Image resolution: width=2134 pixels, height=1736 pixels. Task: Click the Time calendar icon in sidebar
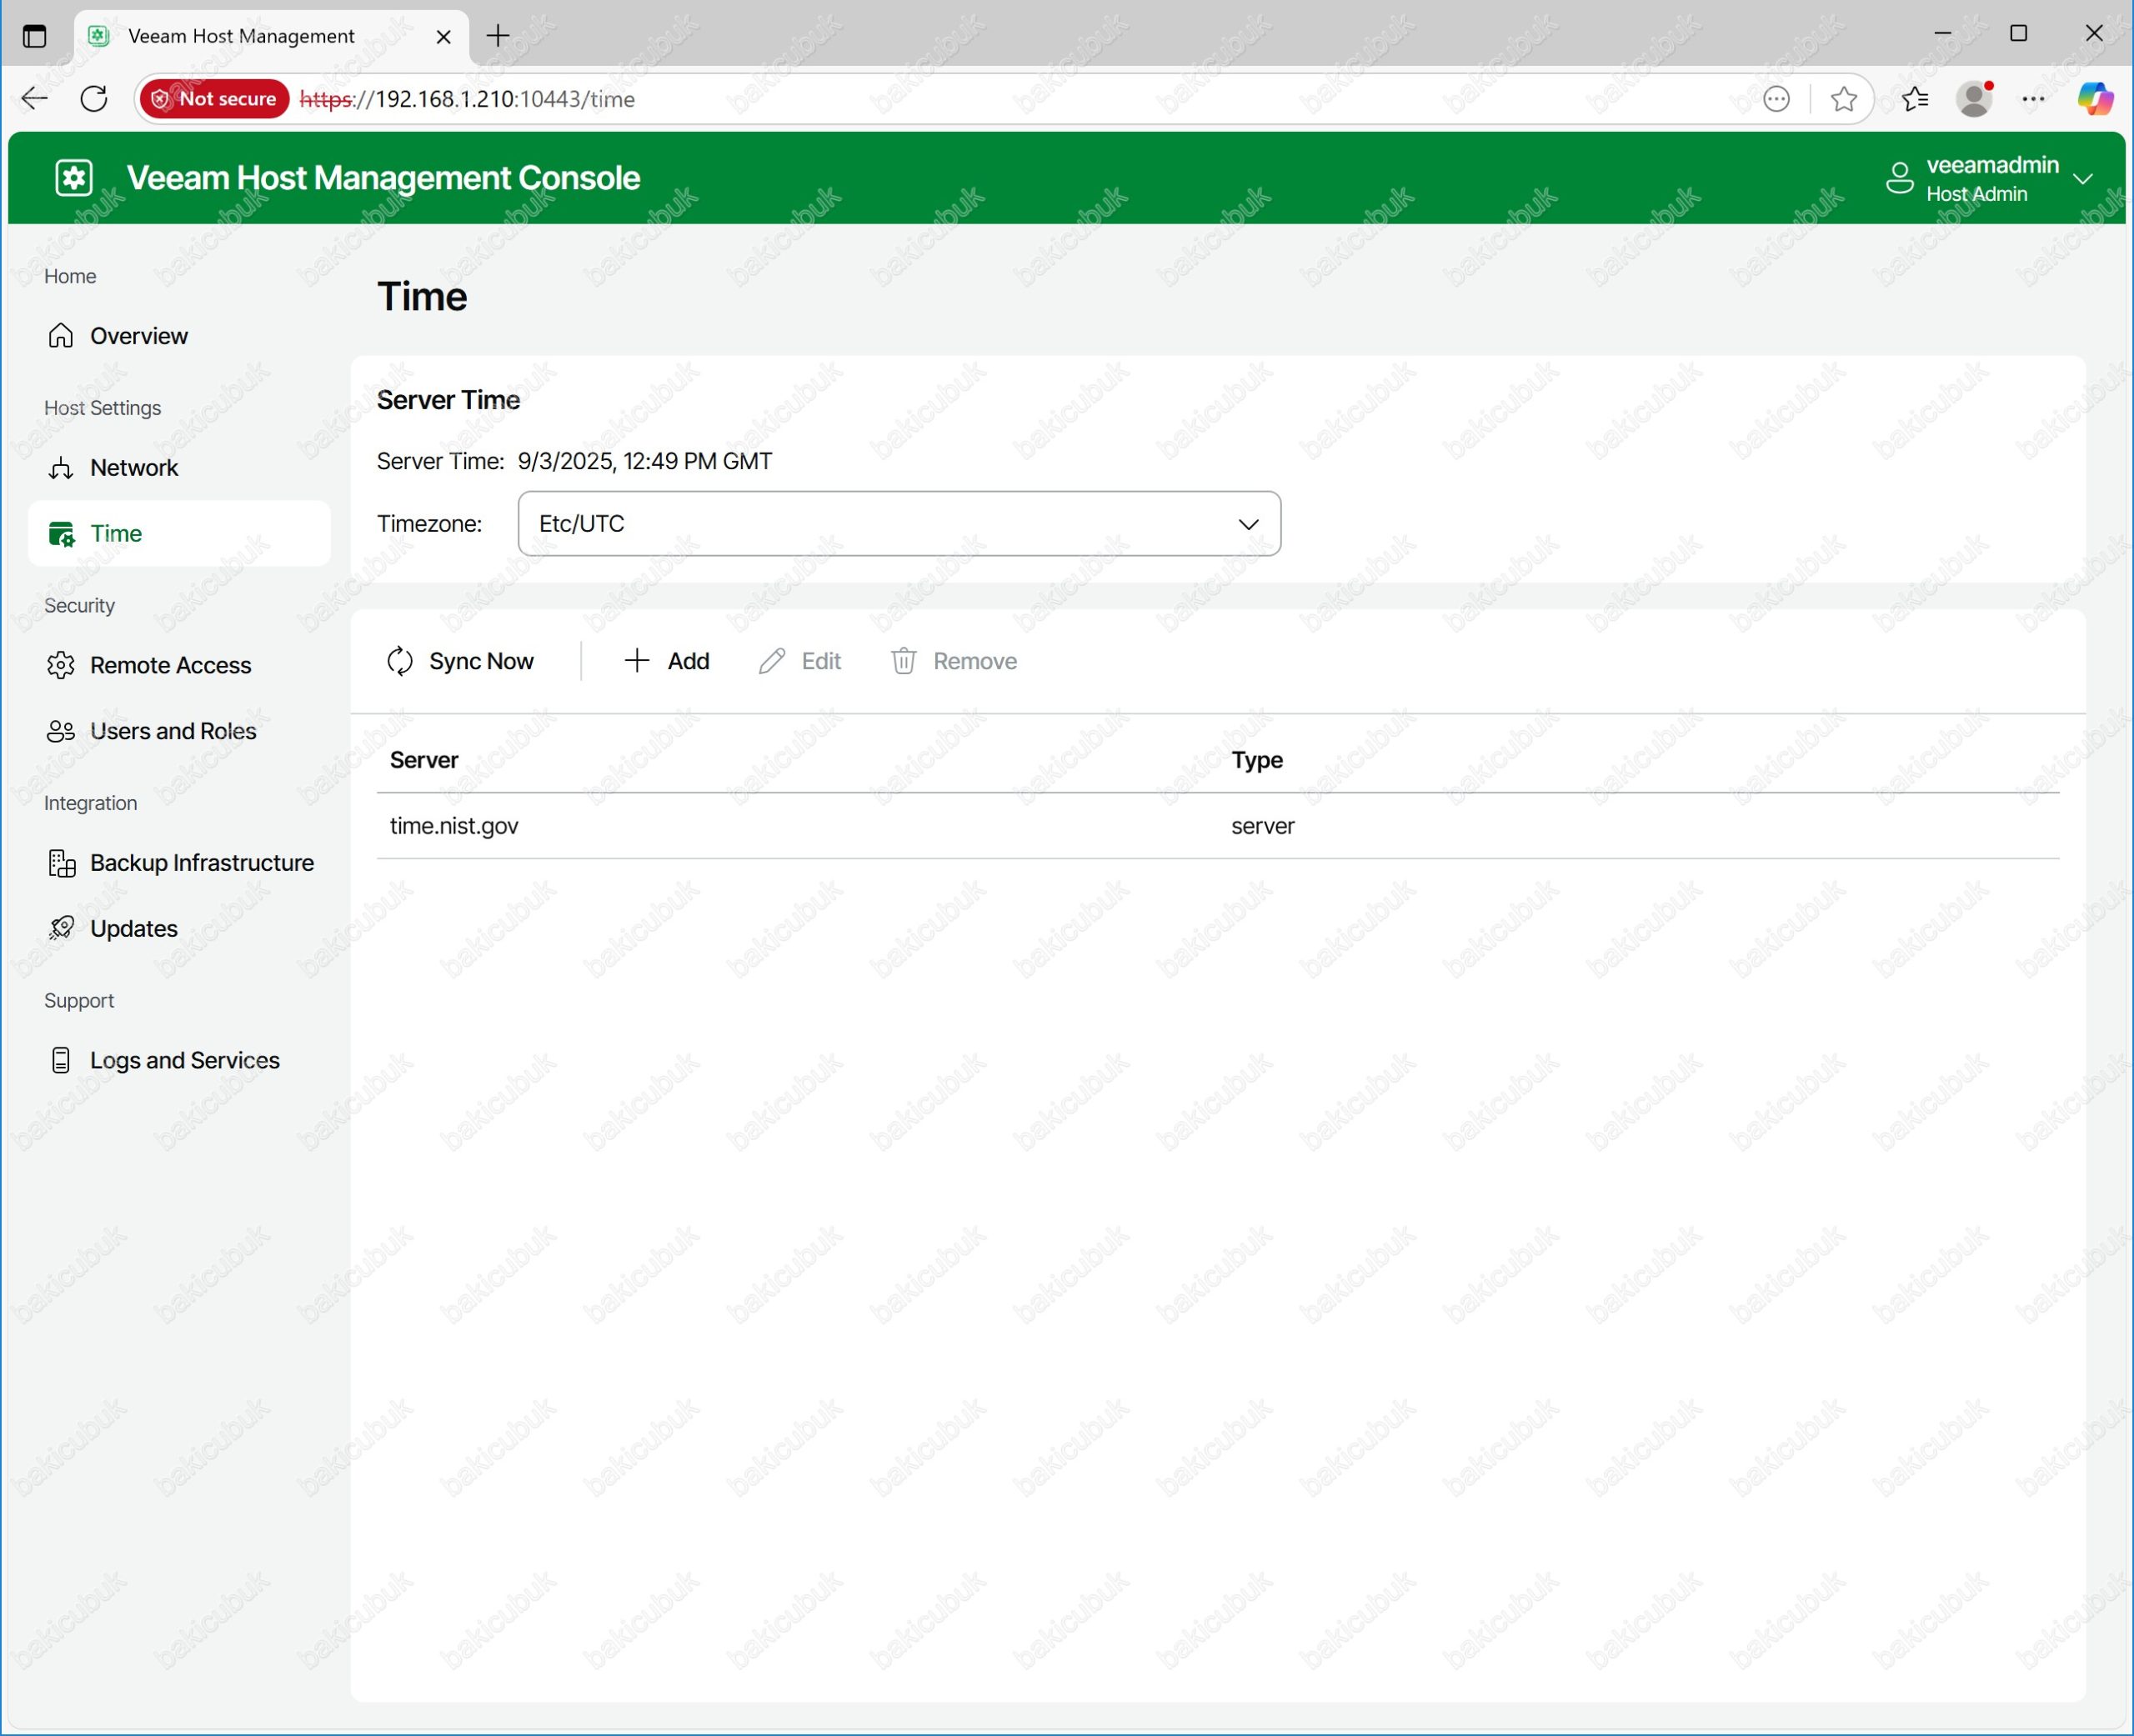61,534
